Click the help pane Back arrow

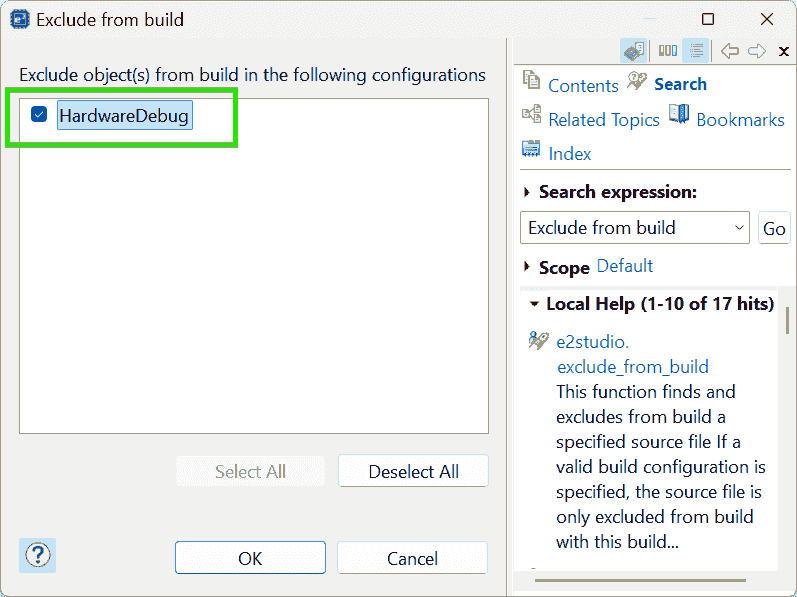coord(730,51)
